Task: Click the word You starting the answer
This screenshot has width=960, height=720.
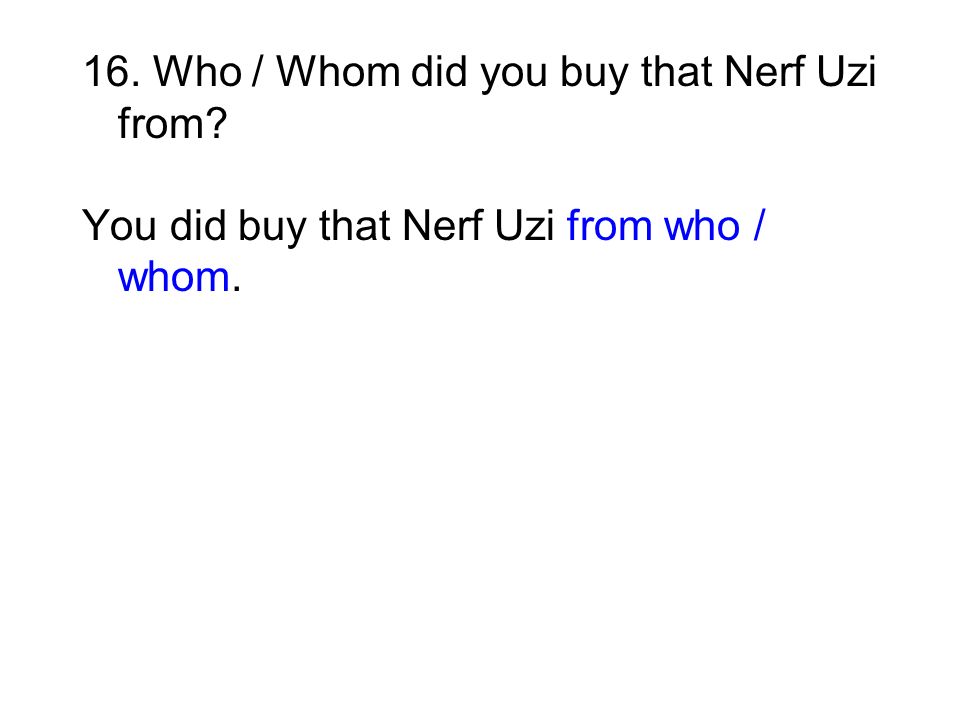Action: click(x=119, y=226)
